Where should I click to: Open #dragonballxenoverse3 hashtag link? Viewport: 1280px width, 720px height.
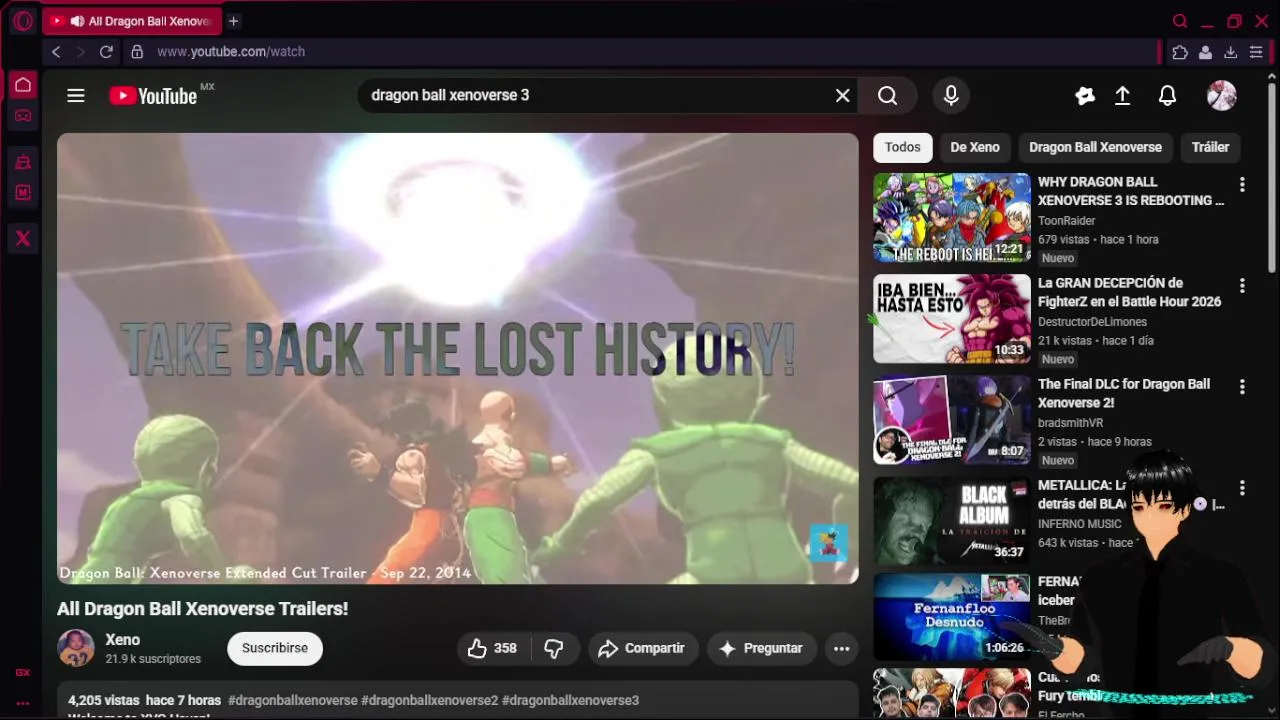[x=570, y=700]
